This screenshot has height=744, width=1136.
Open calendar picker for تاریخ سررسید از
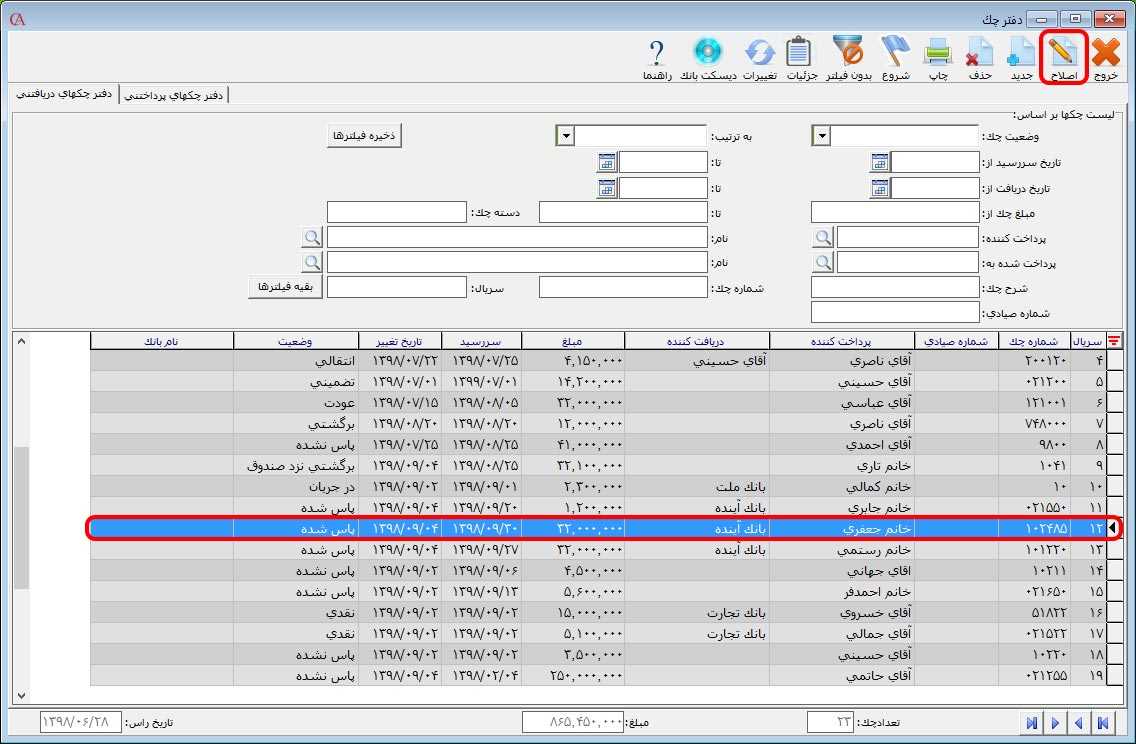click(879, 162)
